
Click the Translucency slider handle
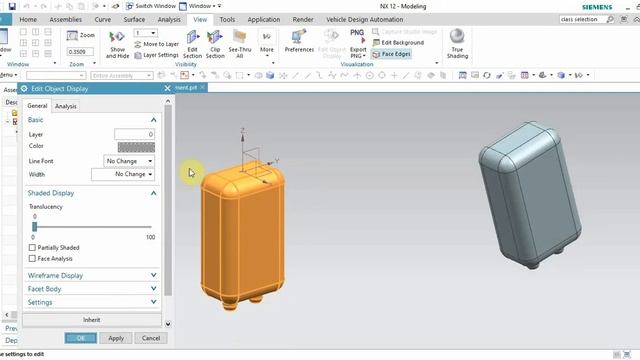point(34,227)
